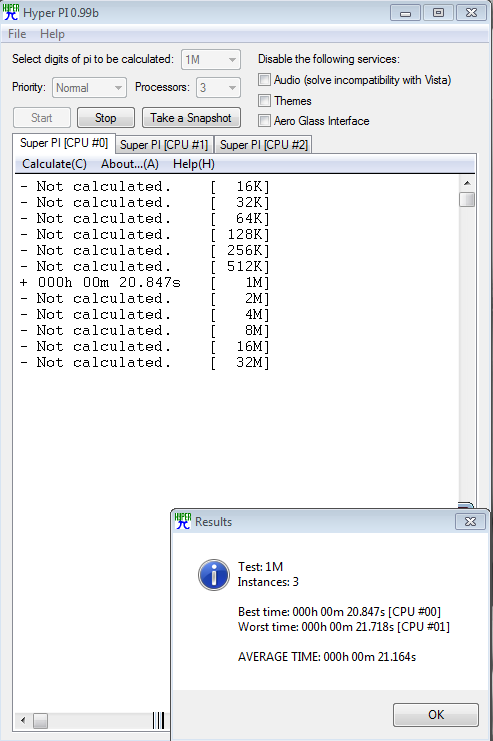The width and height of the screenshot is (493, 741).
Task: Click the 'Not calculated' 64K row
Action: 145,219
